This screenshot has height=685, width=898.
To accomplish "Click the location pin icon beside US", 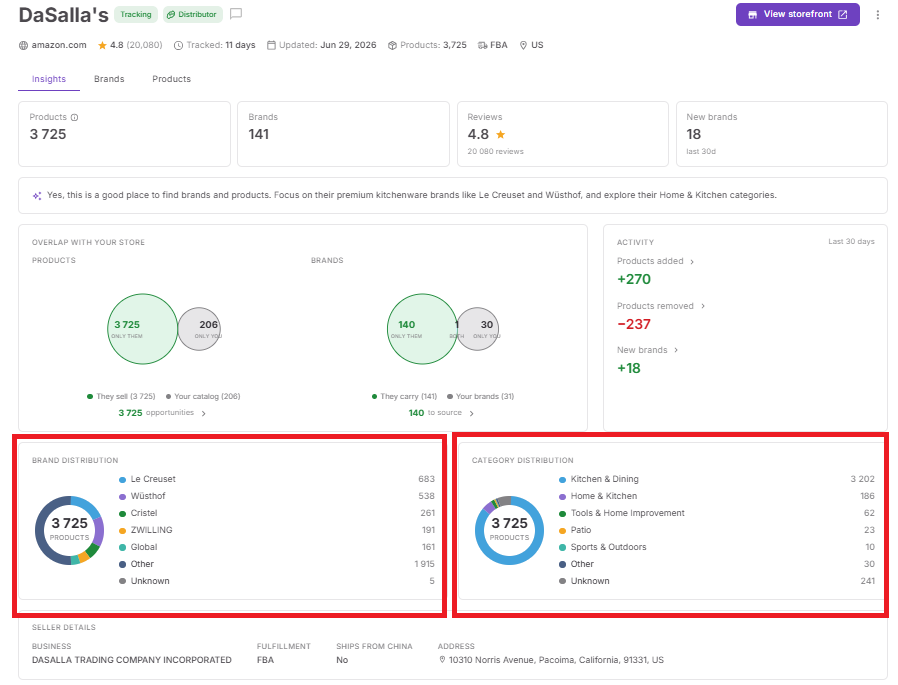I will tap(523, 45).
